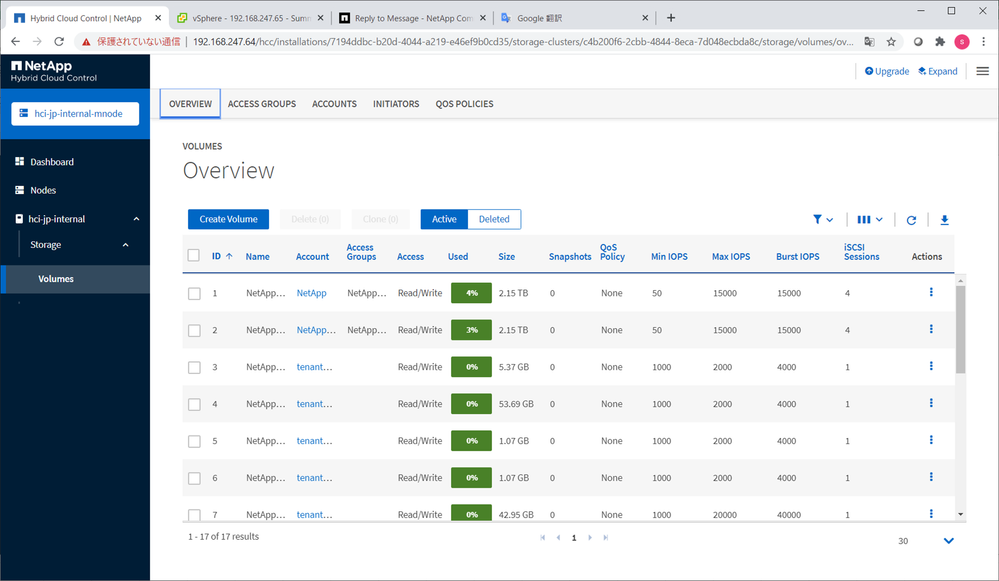Toggle the select-all volumes header checkbox
The height and width of the screenshot is (581, 999).
[x=194, y=256]
